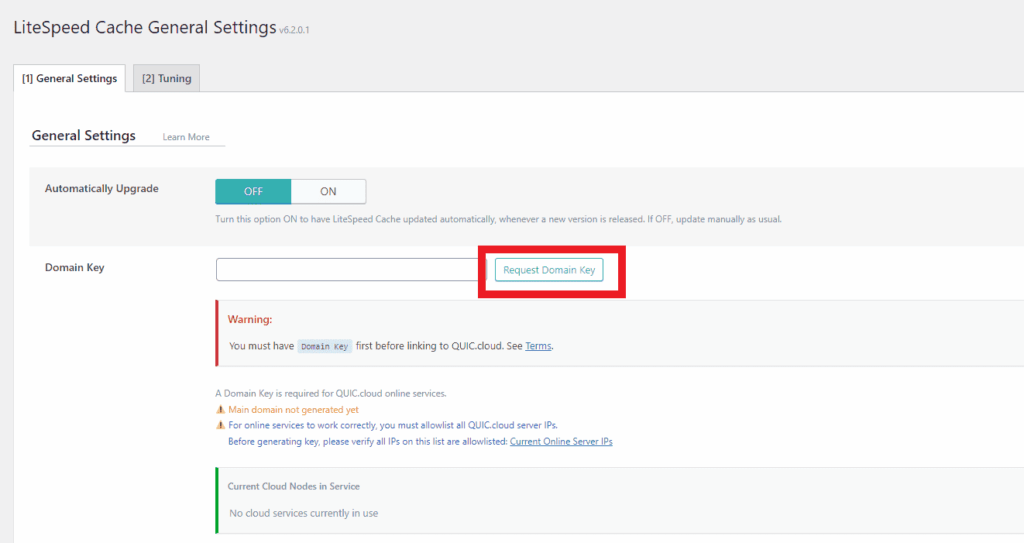
Task: Click the 'Before generating key, please verify' text
Action: (x=368, y=442)
